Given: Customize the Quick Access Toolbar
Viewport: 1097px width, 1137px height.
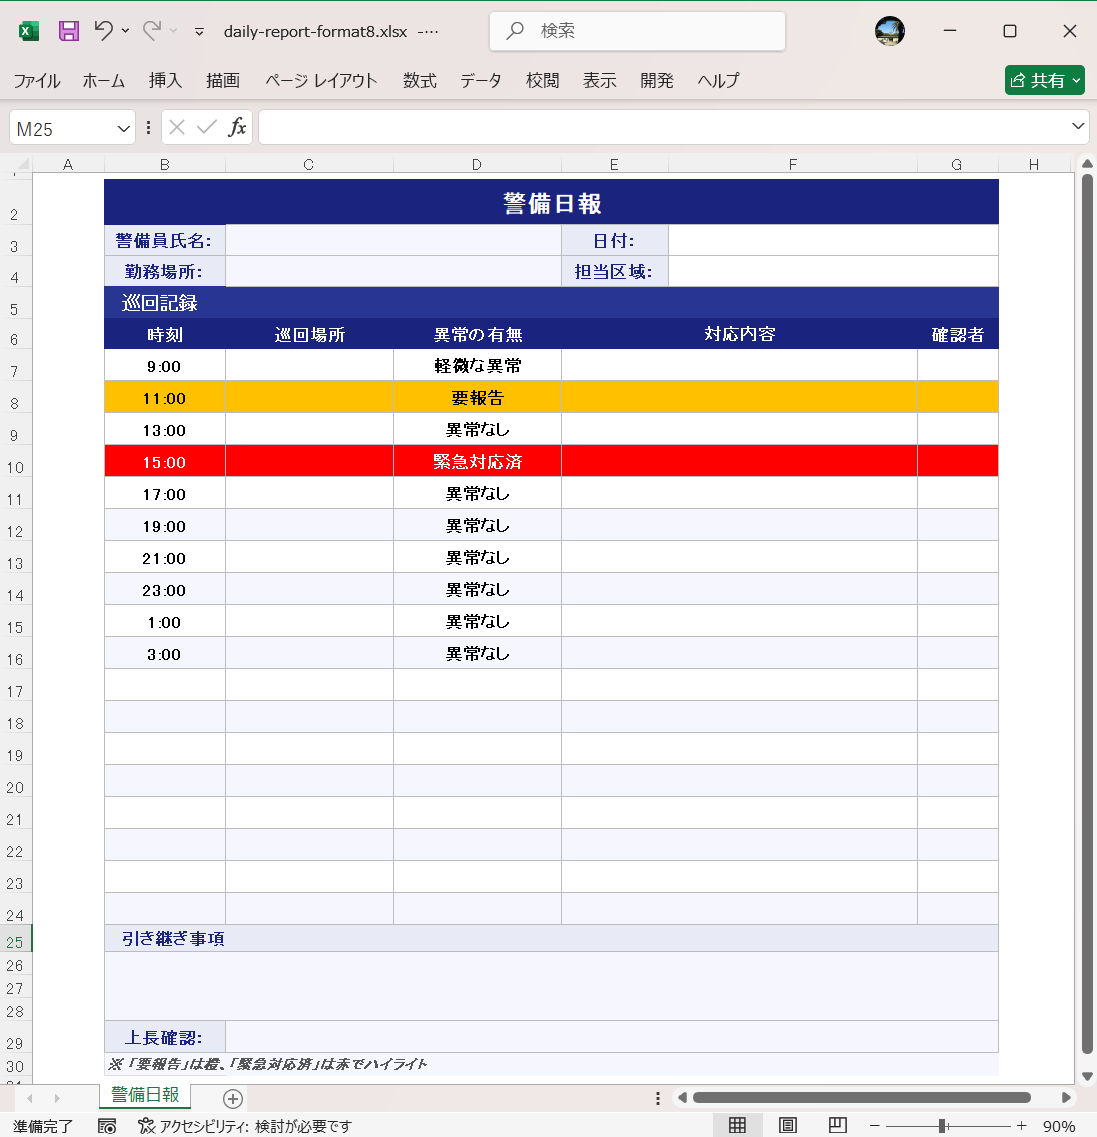Looking at the screenshot, I should pos(199,32).
